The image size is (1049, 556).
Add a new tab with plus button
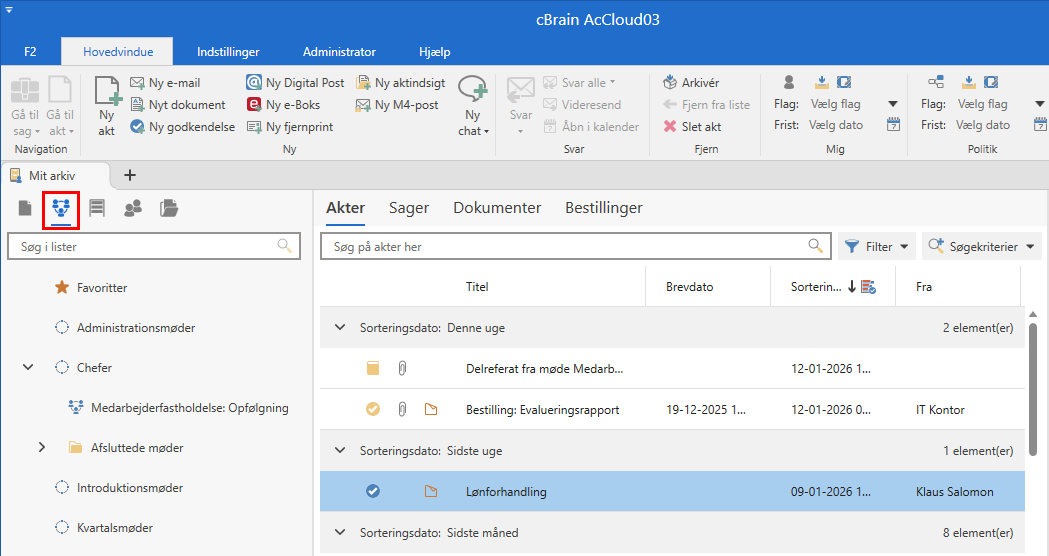click(x=130, y=175)
